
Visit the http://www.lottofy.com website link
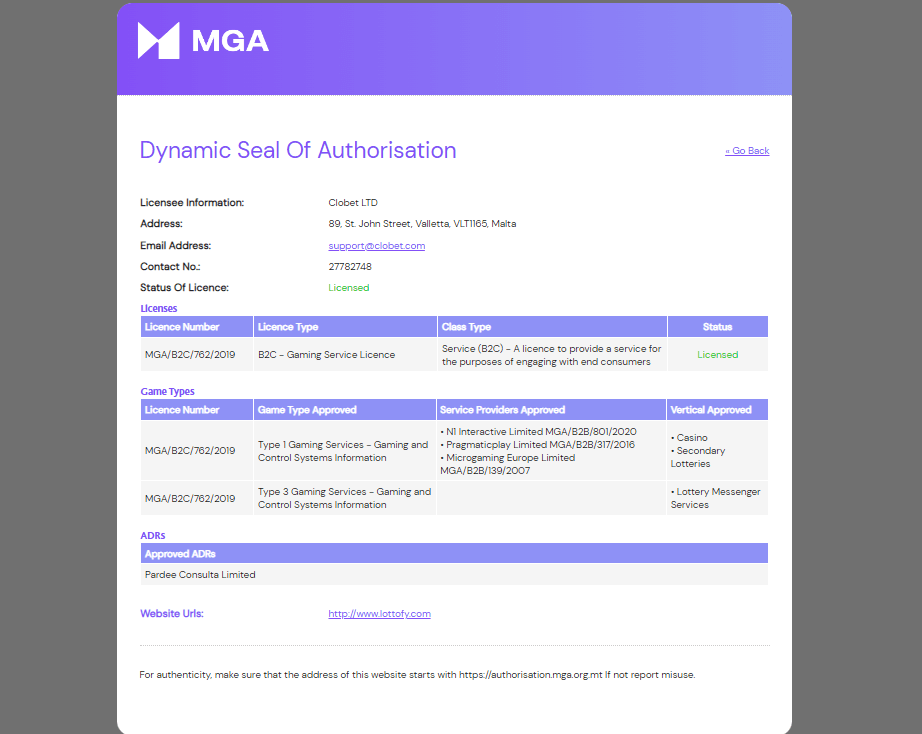[x=379, y=613]
